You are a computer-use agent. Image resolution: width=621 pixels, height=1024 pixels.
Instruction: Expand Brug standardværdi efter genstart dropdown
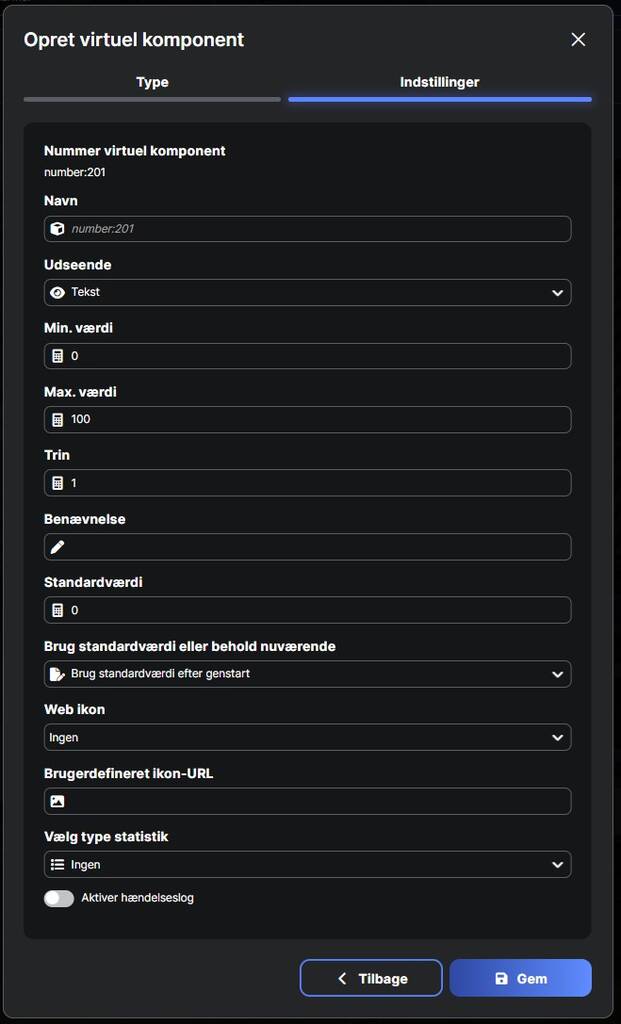[307, 674]
